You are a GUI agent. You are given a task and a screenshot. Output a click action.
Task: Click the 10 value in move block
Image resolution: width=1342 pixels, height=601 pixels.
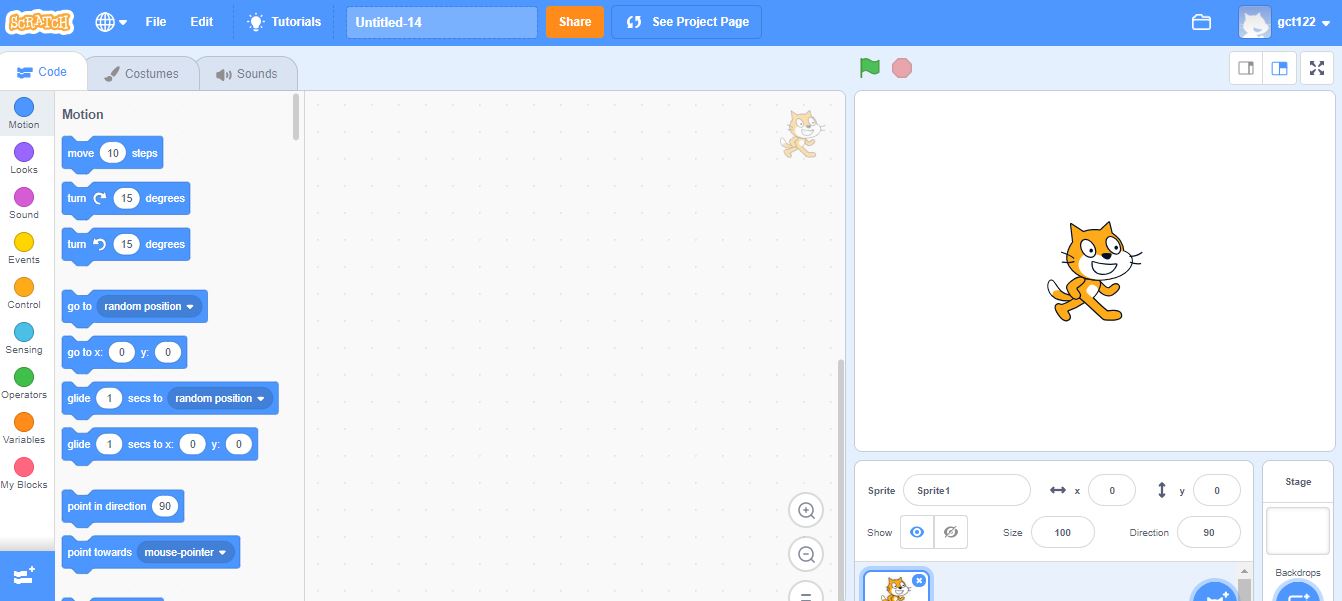click(x=113, y=153)
